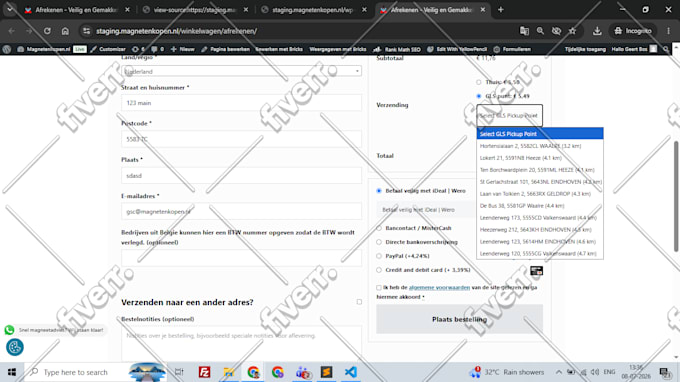The width and height of the screenshot is (680, 382).
Task: Choose Betaal veilig met iDeal | Wero
Action: [x=379, y=191]
